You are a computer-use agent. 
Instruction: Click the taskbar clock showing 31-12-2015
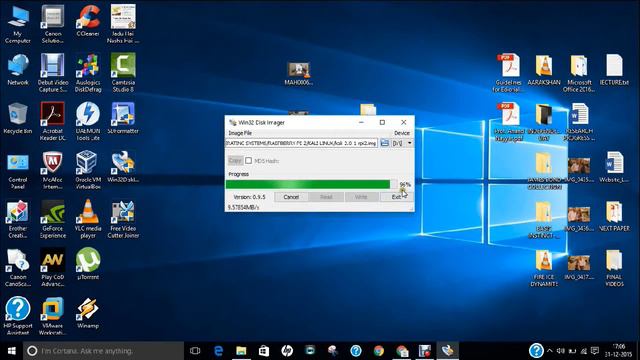[619, 351]
